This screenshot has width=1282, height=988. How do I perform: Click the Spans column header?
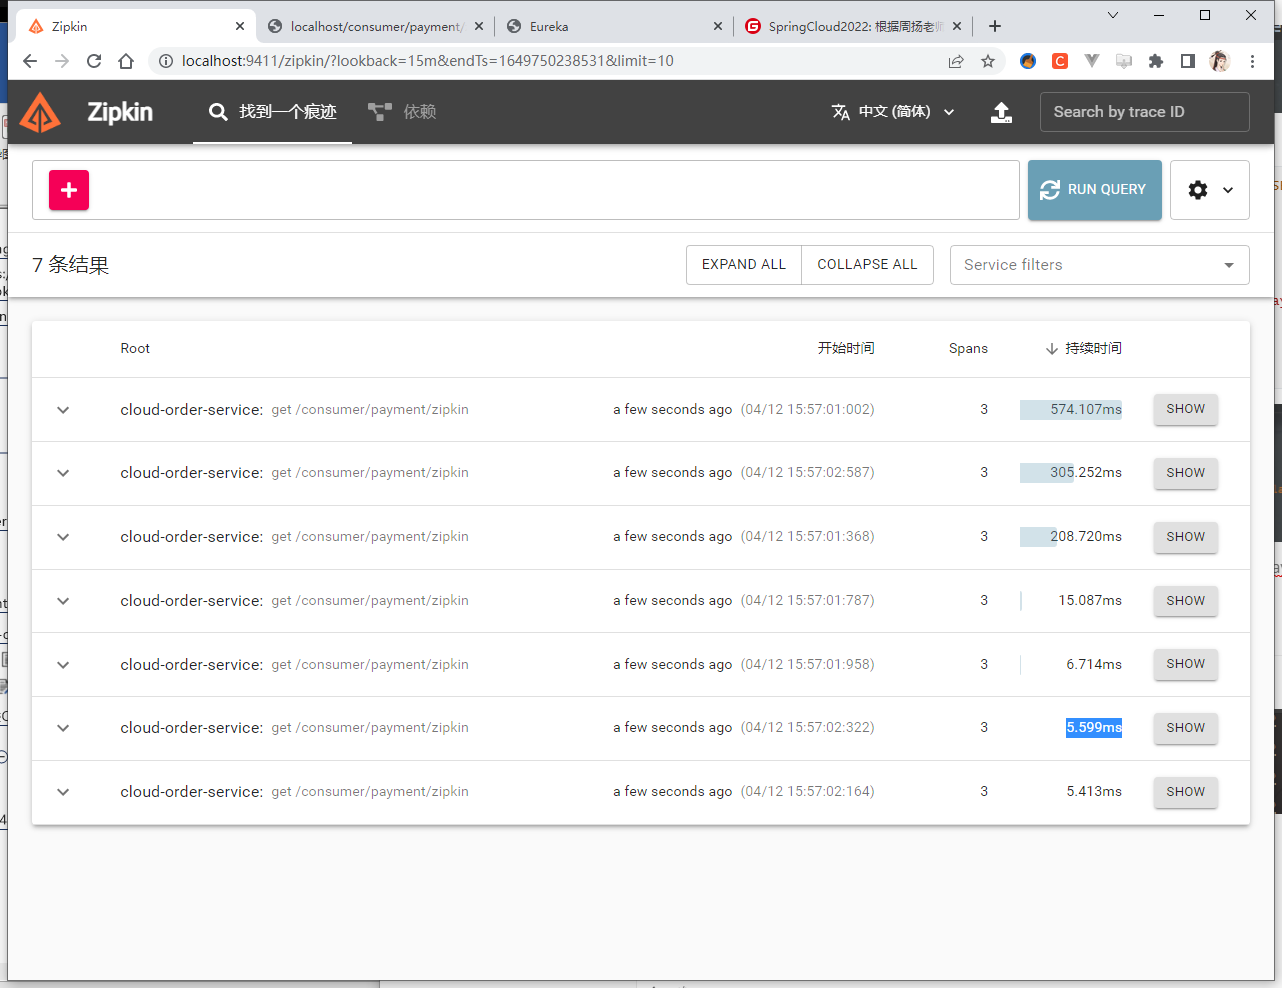968,349
